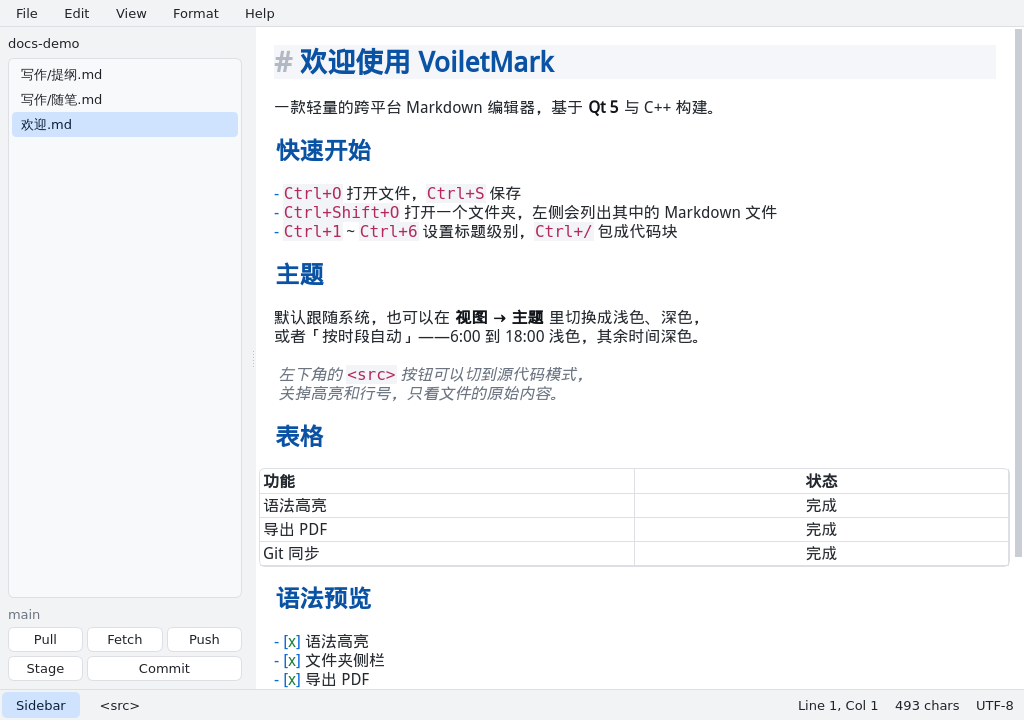Click the 导出 PDF table cell
Image resolution: width=1024 pixels, height=720 pixels.
point(447,529)
